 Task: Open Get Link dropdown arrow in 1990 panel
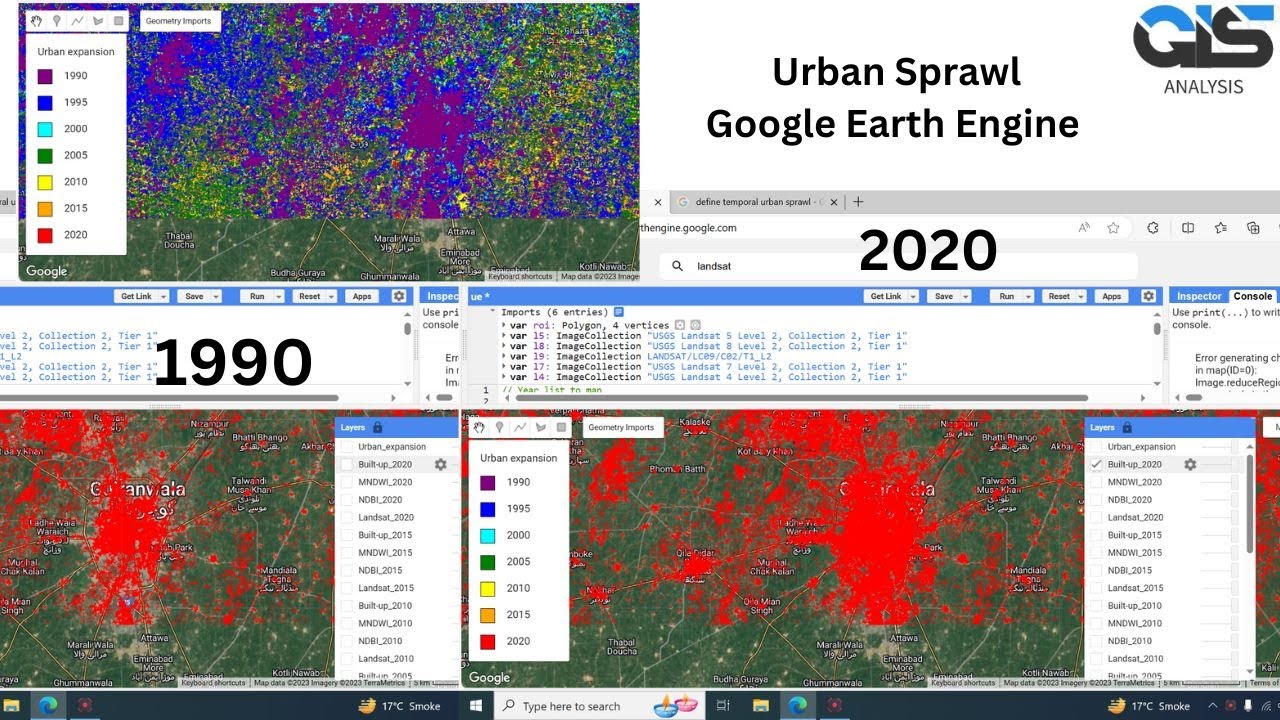point(163,296)
